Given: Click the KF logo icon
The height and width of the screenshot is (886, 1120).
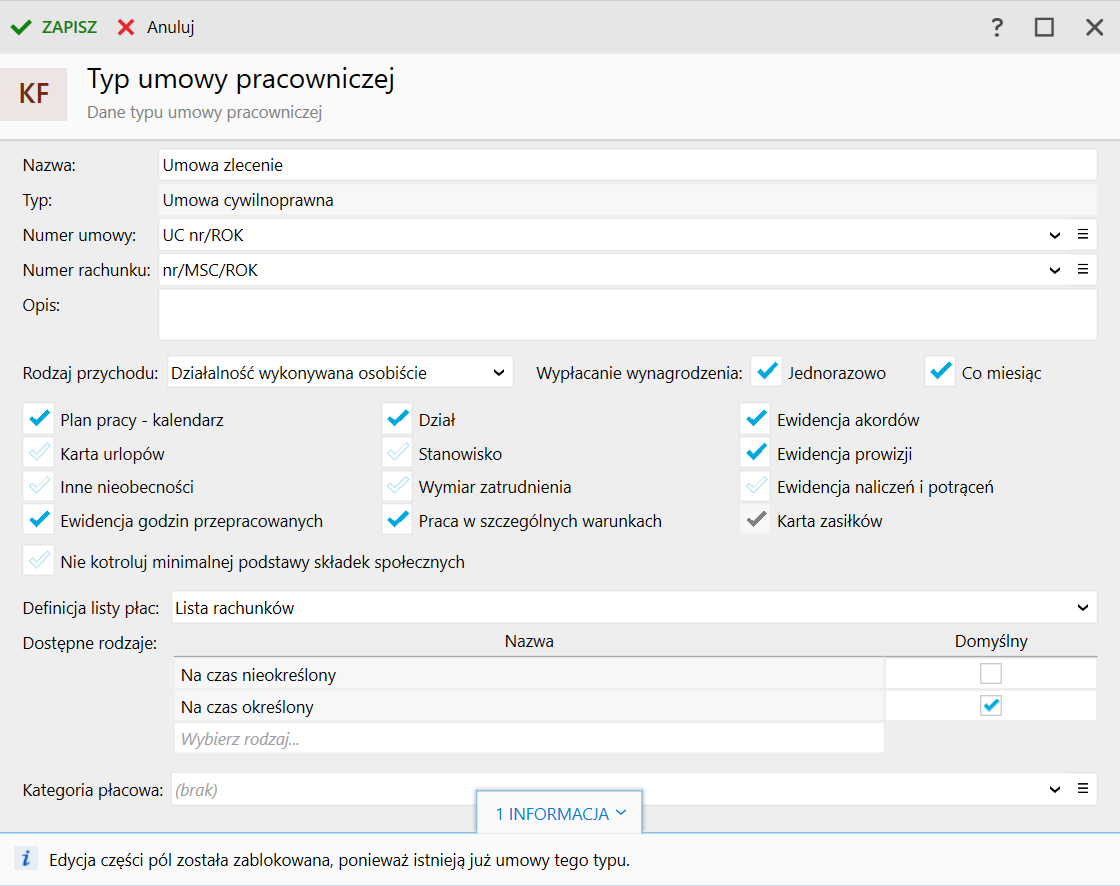Looking at the screenshot, I should point(34,94).
